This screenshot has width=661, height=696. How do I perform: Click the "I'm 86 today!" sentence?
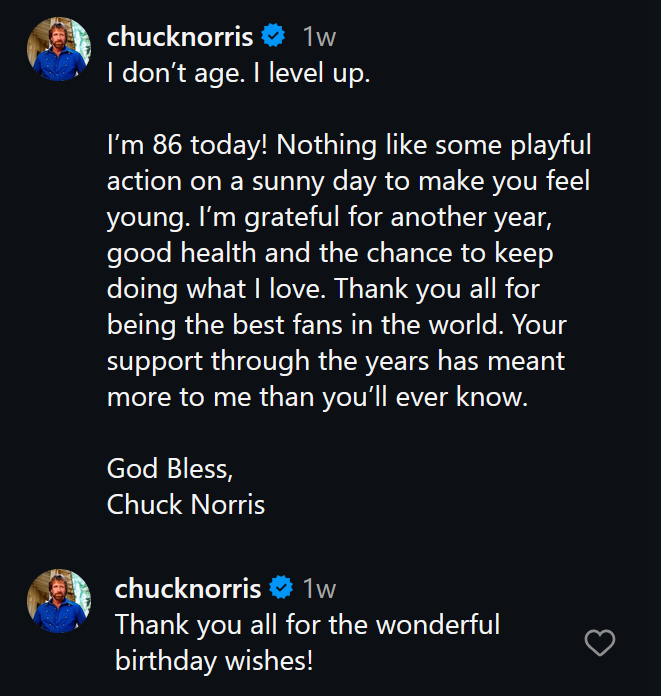tap(187, 145)
